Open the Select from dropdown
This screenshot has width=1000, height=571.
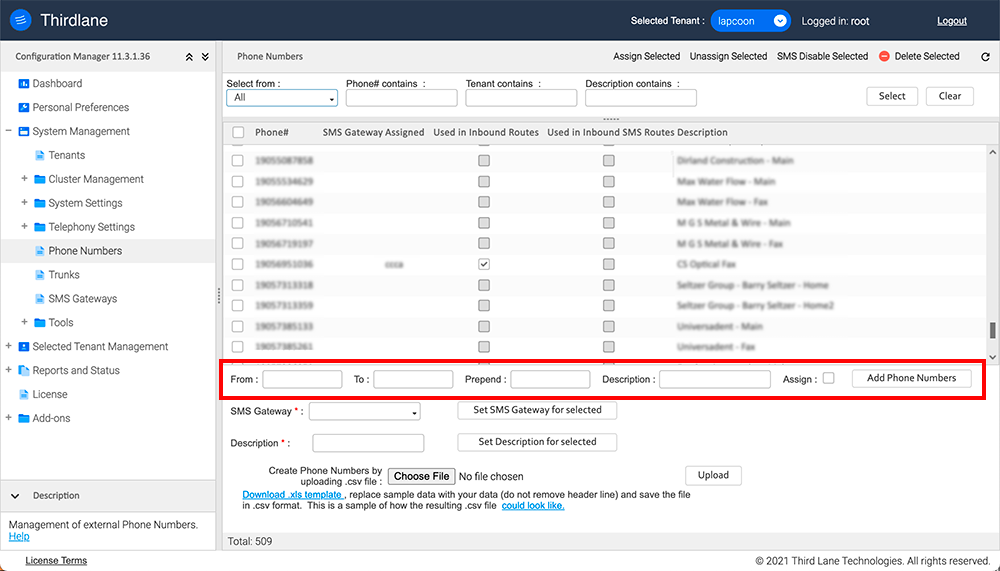pos(282,98)
